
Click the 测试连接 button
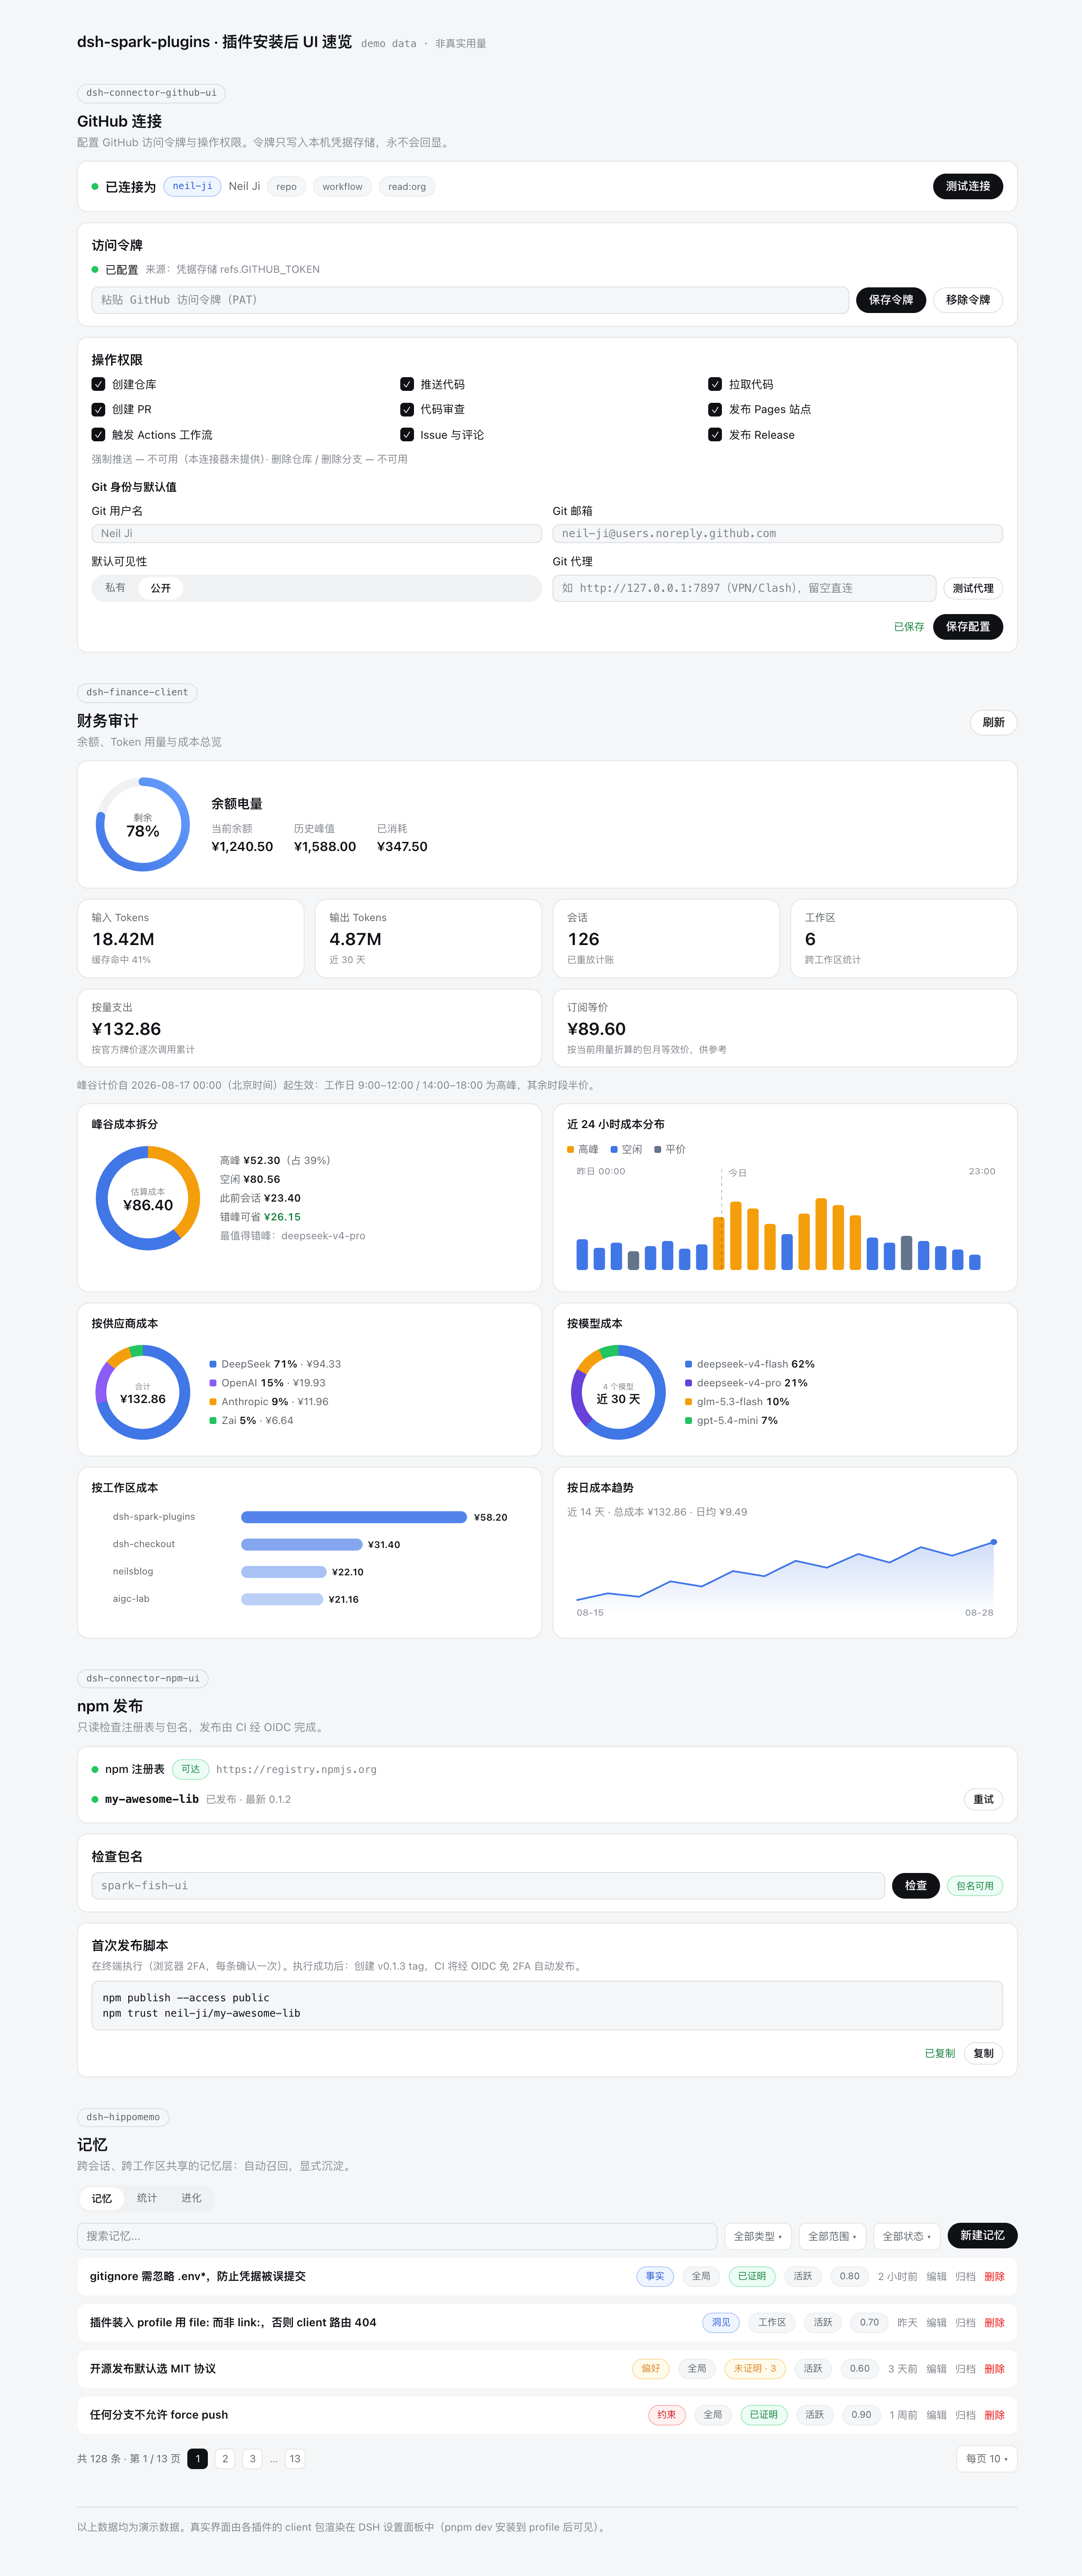tap(968, 186)
